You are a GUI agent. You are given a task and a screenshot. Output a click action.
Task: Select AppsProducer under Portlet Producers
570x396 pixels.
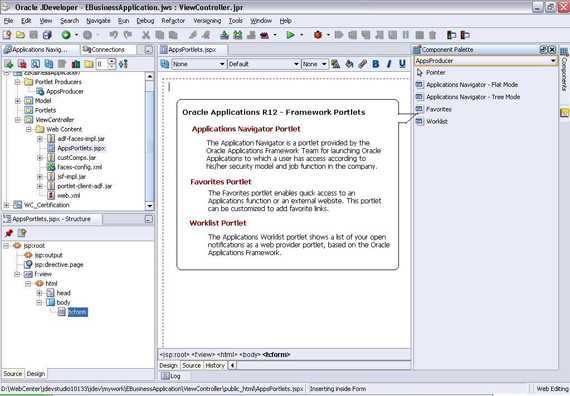click(65, 91)
